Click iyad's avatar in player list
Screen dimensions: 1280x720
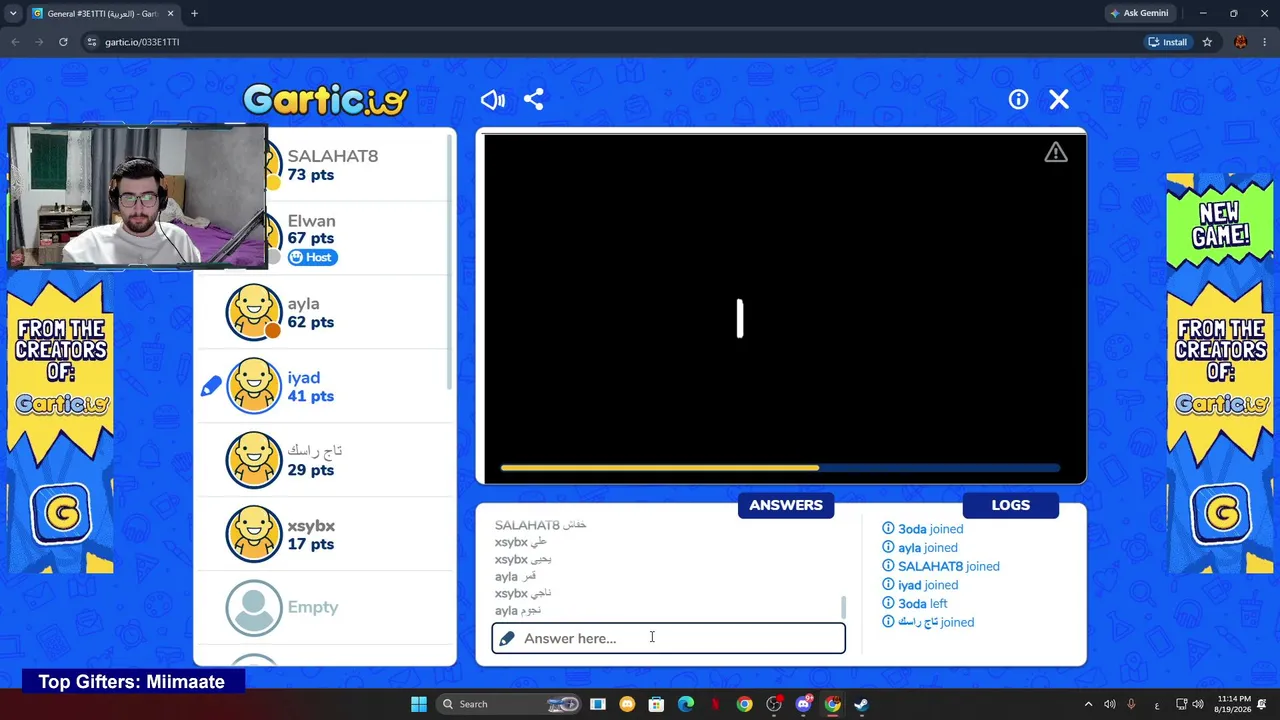point(254,386)
